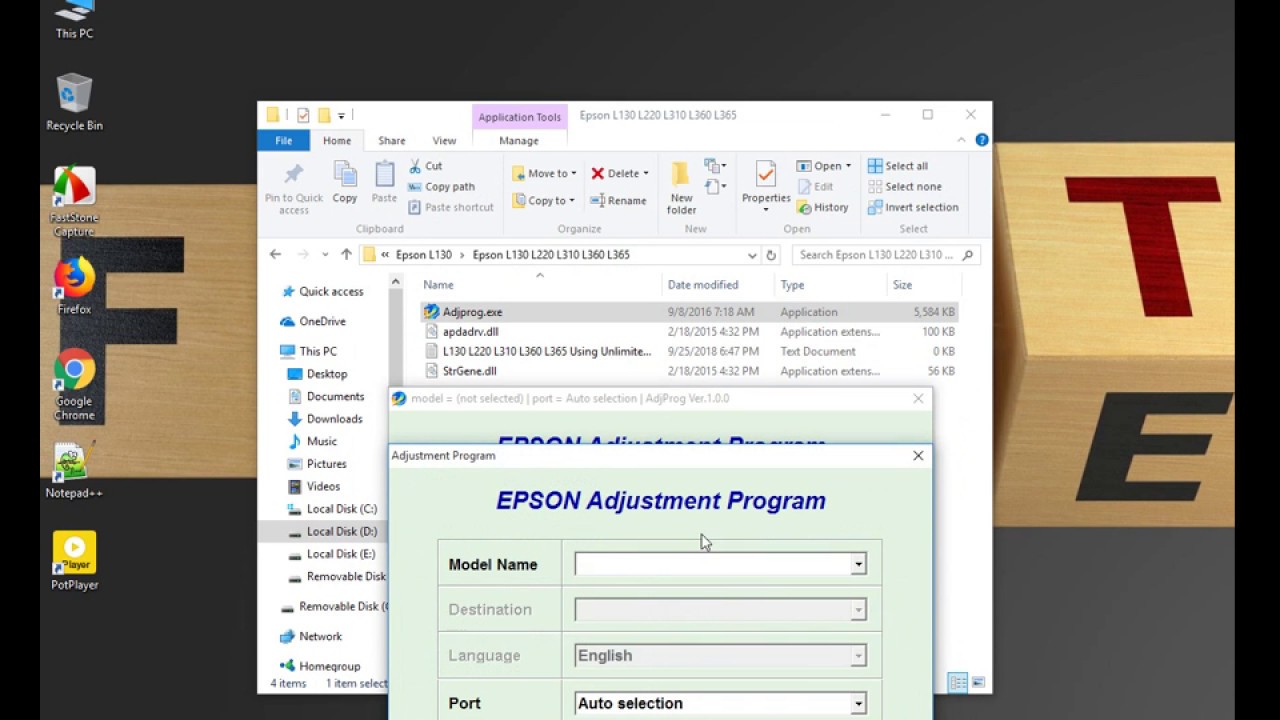Open the Delete dropdown in ribbon

click(x=620, y=173)
